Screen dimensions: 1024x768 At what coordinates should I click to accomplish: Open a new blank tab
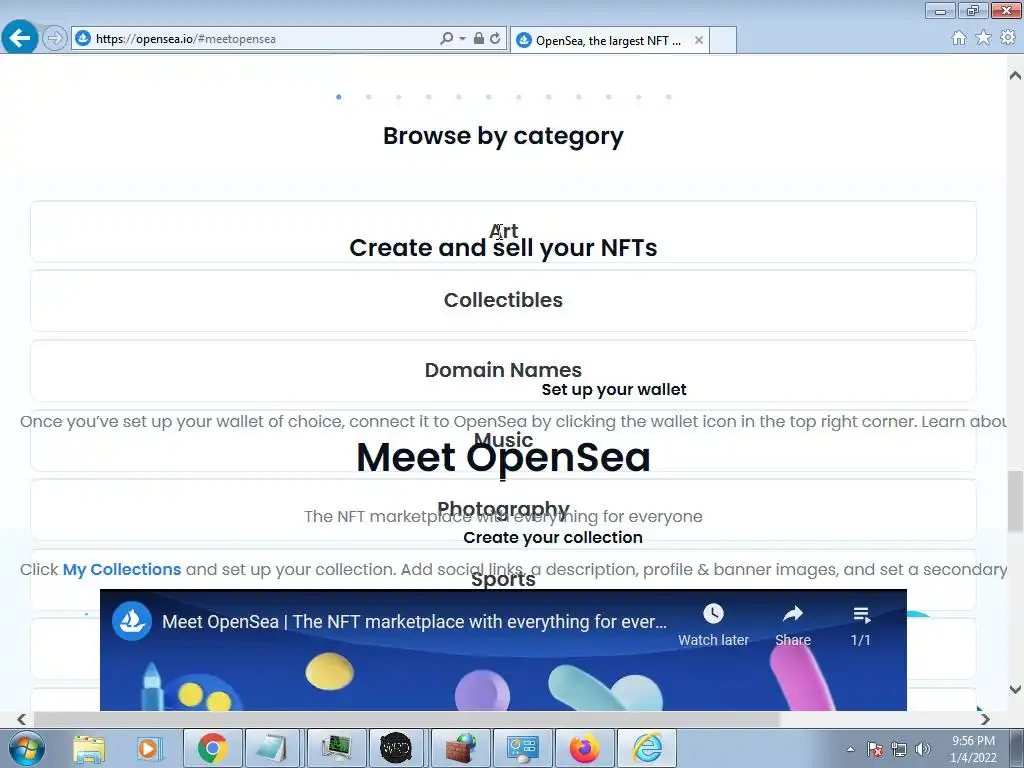pyautogui.click(x=723, y=40)
